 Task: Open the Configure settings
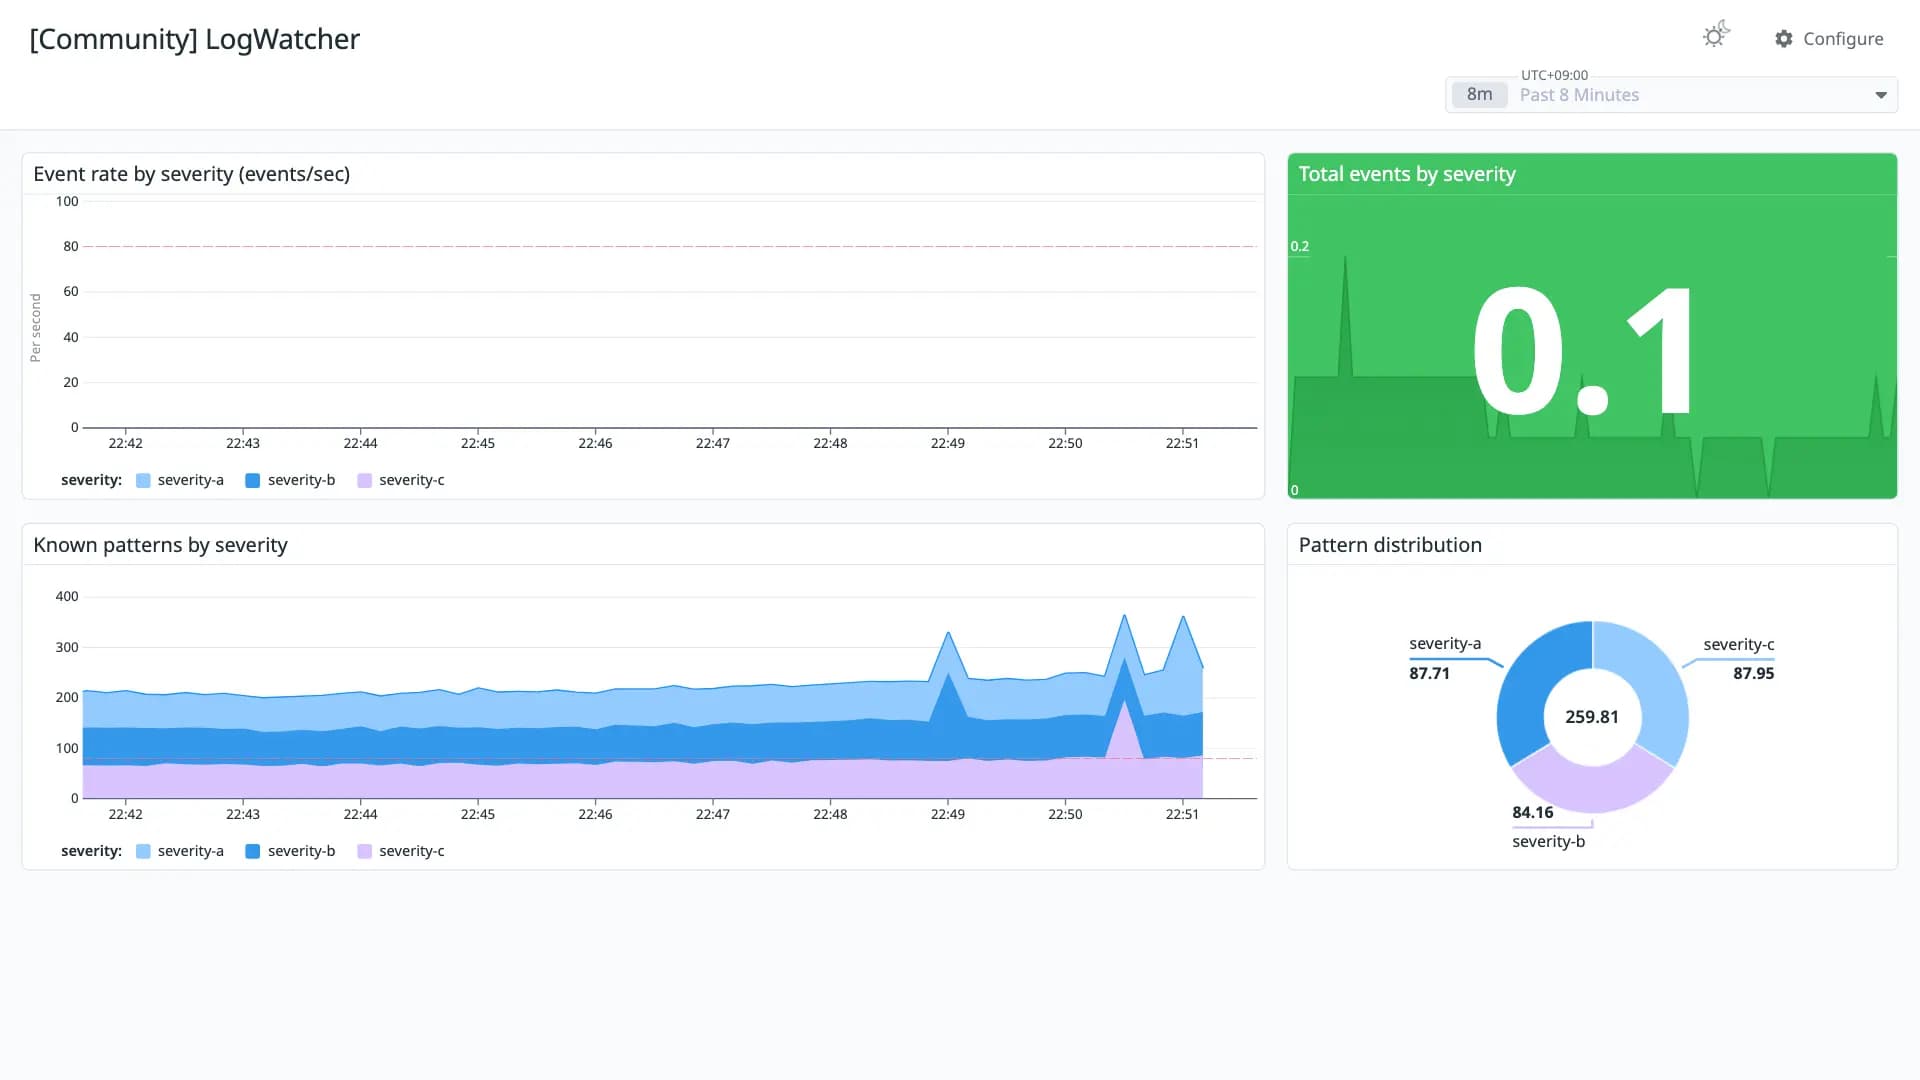pos(1829,39)
